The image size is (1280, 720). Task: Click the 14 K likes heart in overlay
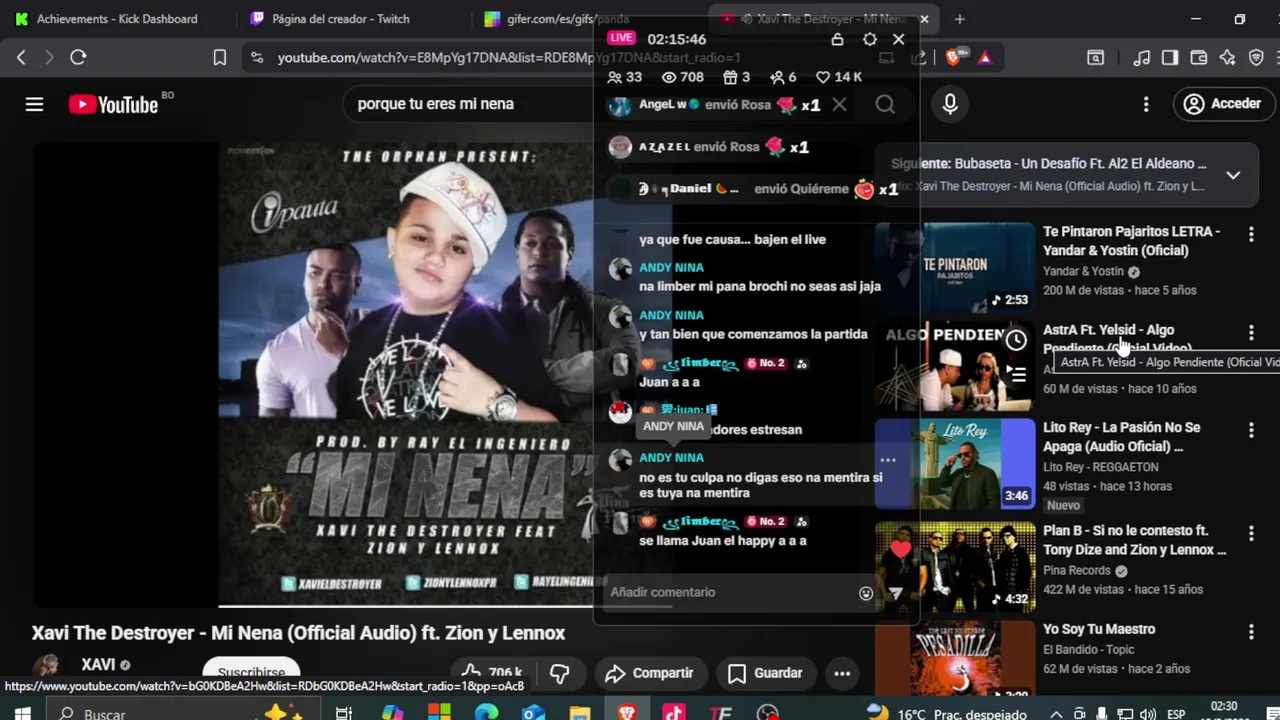click(x=839, y=77)
